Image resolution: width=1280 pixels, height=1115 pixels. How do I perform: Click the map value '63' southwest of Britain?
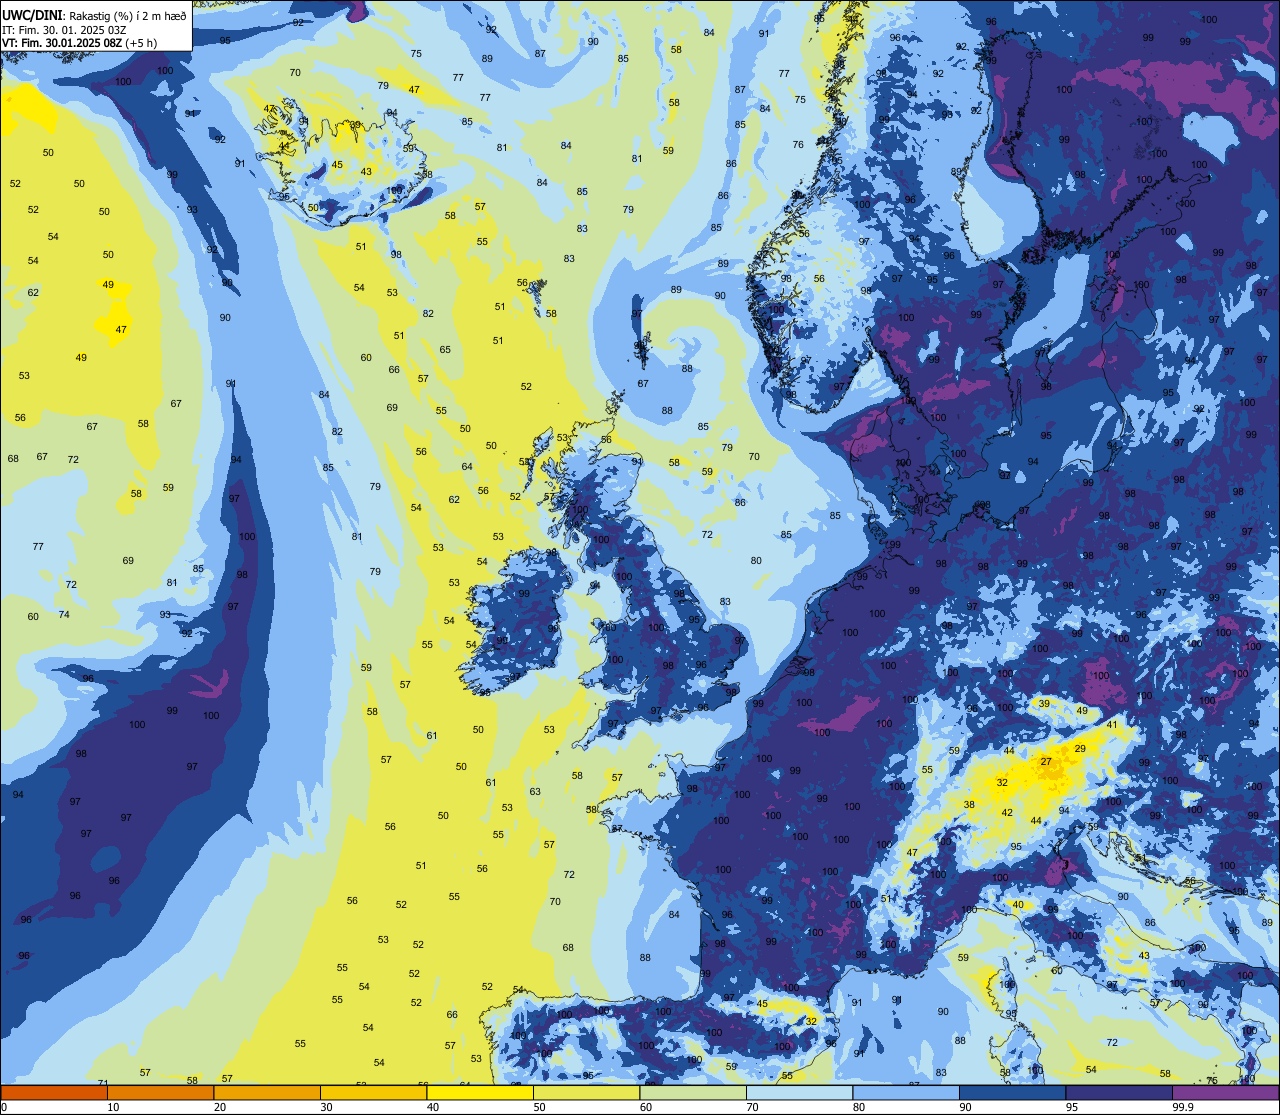(535, 792)
